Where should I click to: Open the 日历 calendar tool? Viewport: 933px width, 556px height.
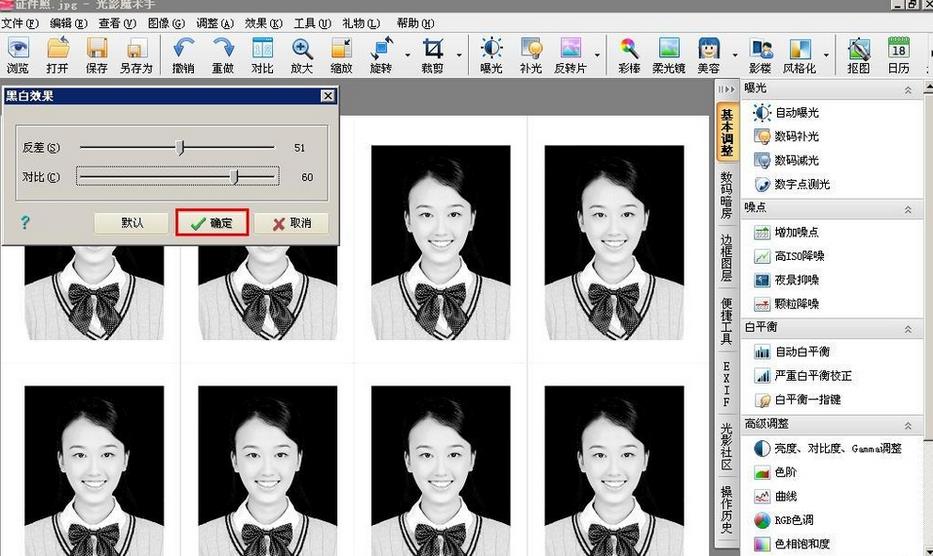pos(898,54)
